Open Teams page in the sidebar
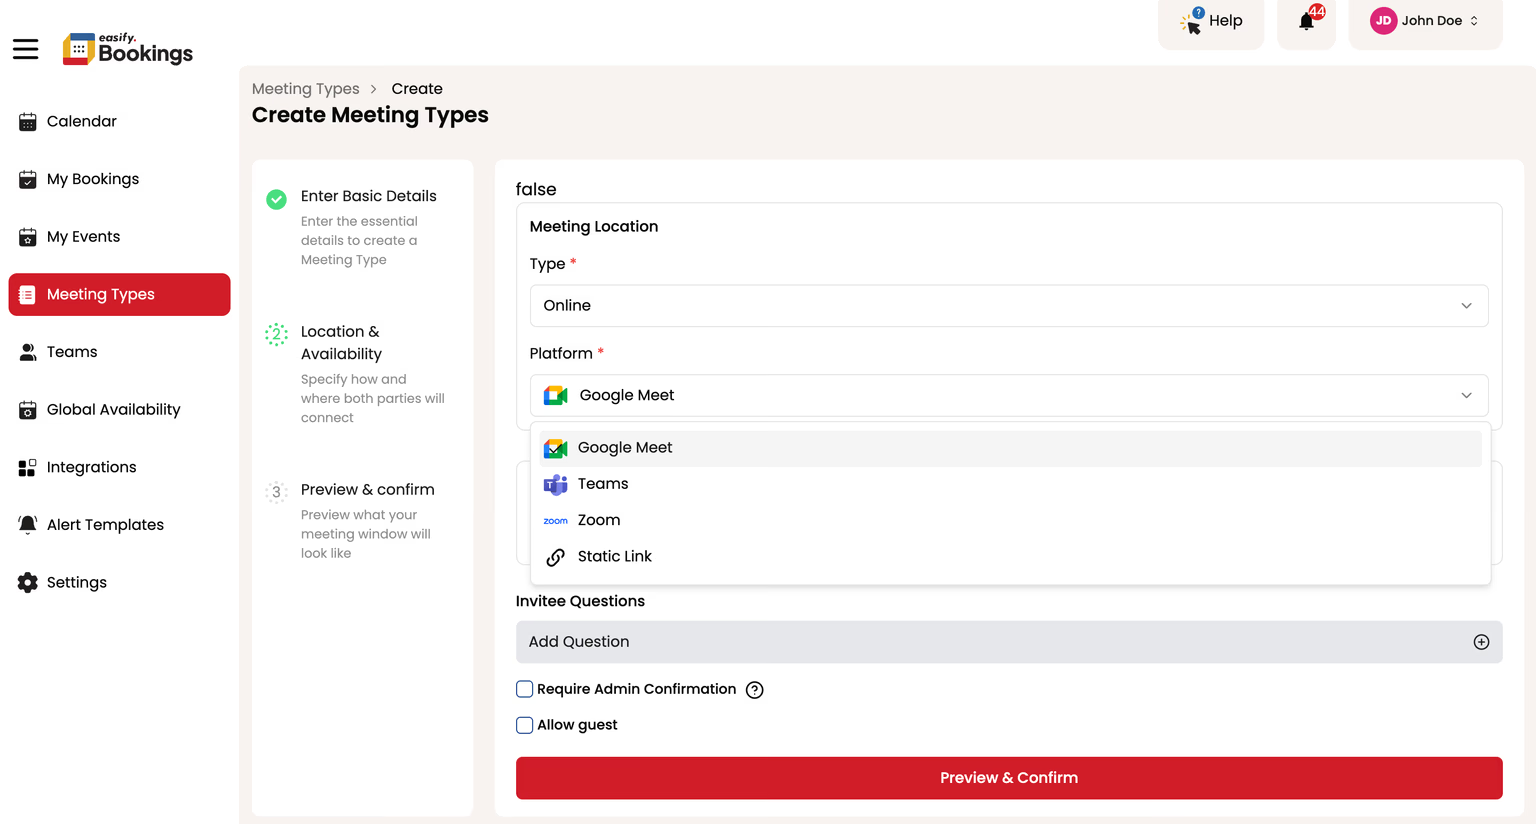This screenshot has width=1536, height=824. 119,352
